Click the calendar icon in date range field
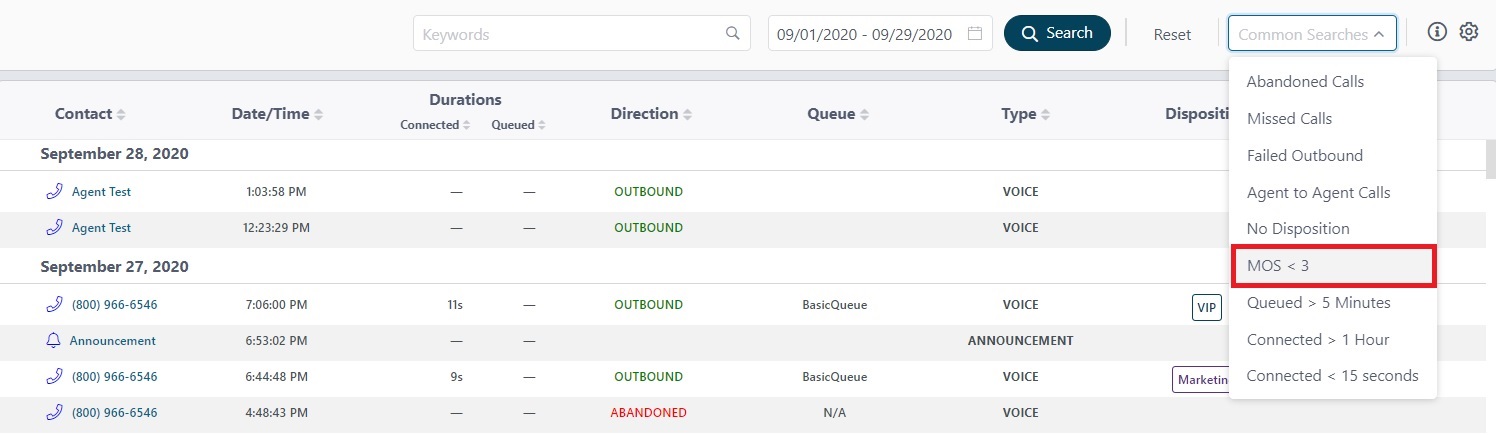 coord(975,34)
